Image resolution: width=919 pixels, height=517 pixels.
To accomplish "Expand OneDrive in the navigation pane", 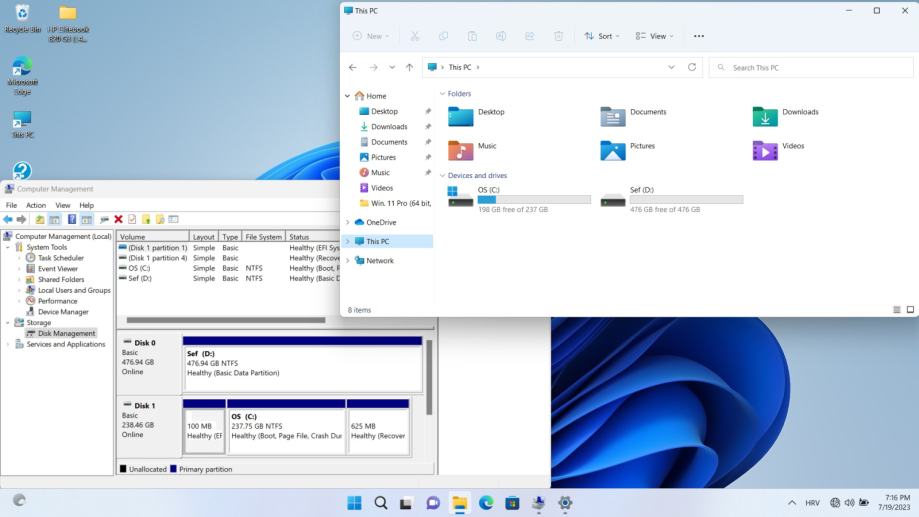I will tap(348, 222).
